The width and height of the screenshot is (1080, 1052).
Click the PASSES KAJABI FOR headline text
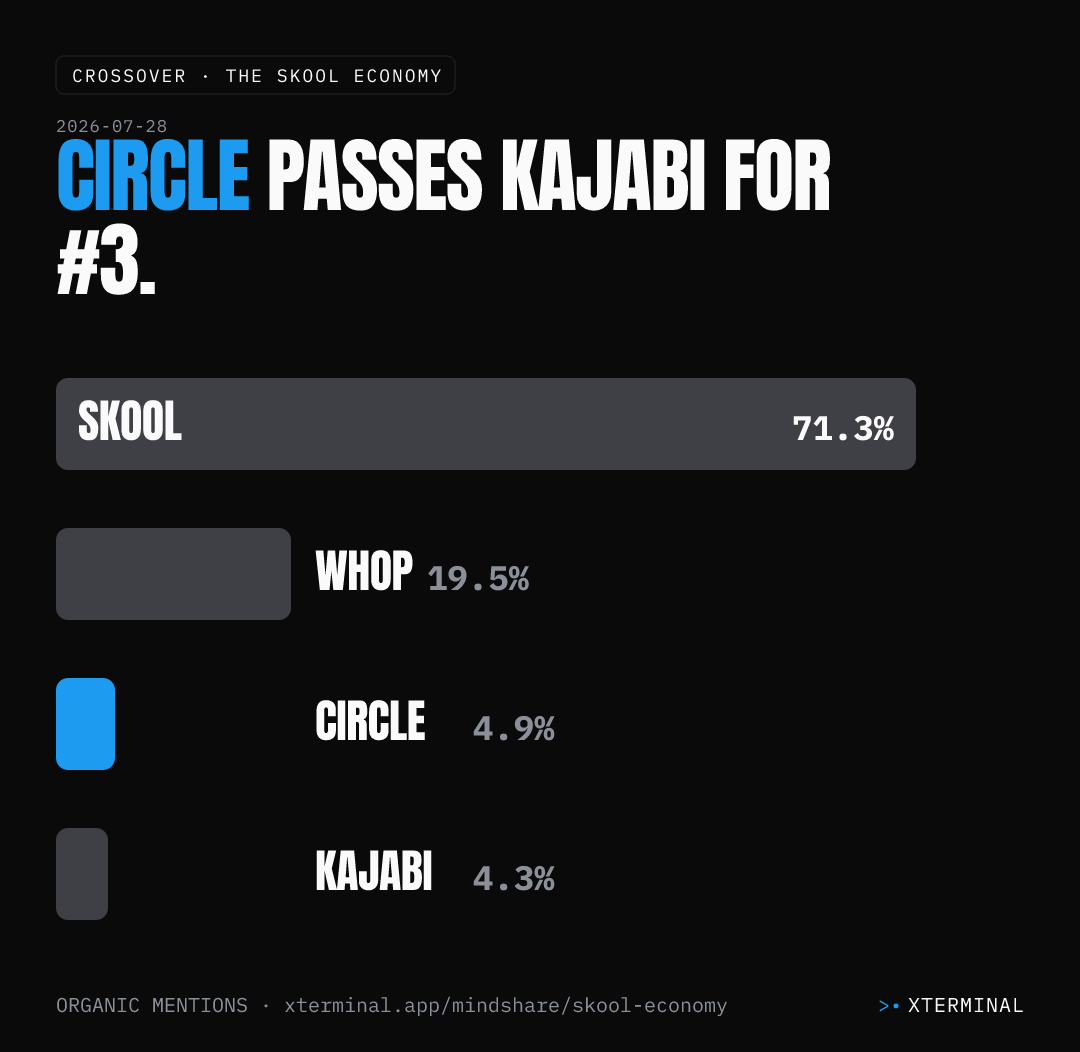549,176
